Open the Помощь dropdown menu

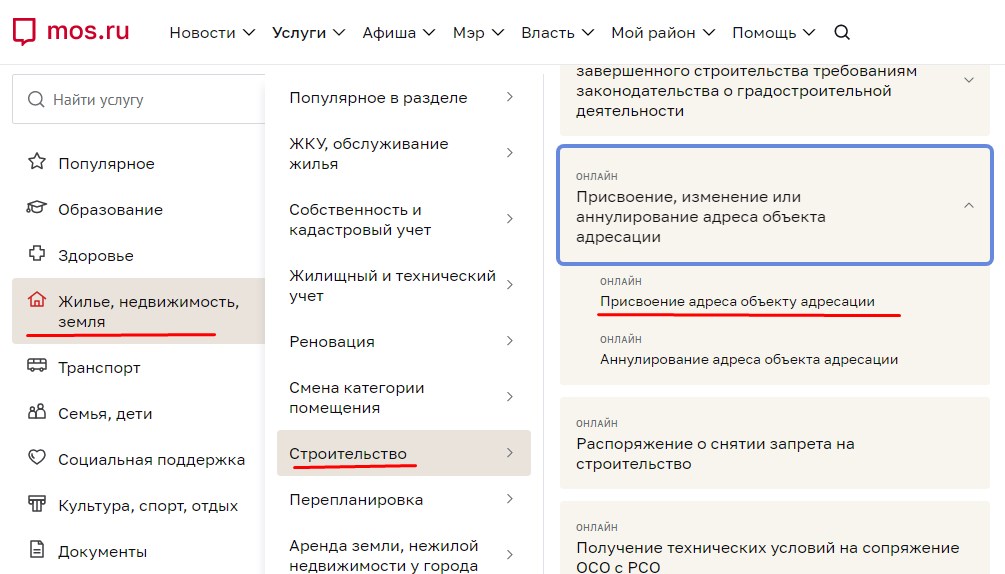tap(774, 33)
